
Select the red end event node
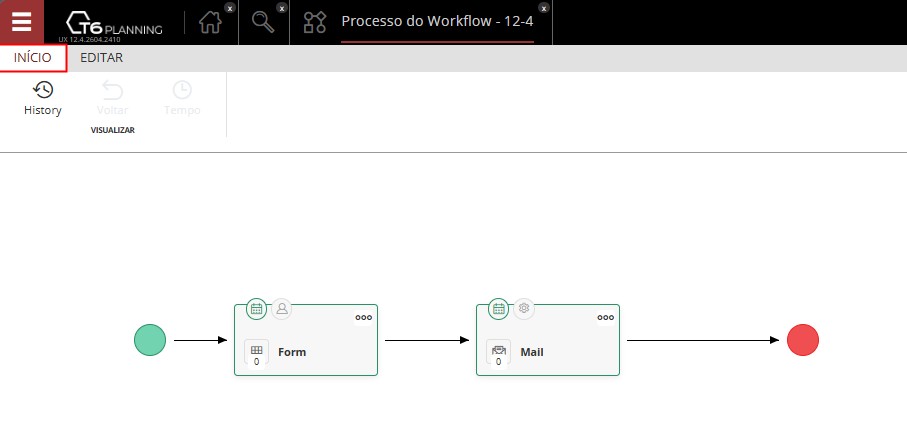click(803, 340)
